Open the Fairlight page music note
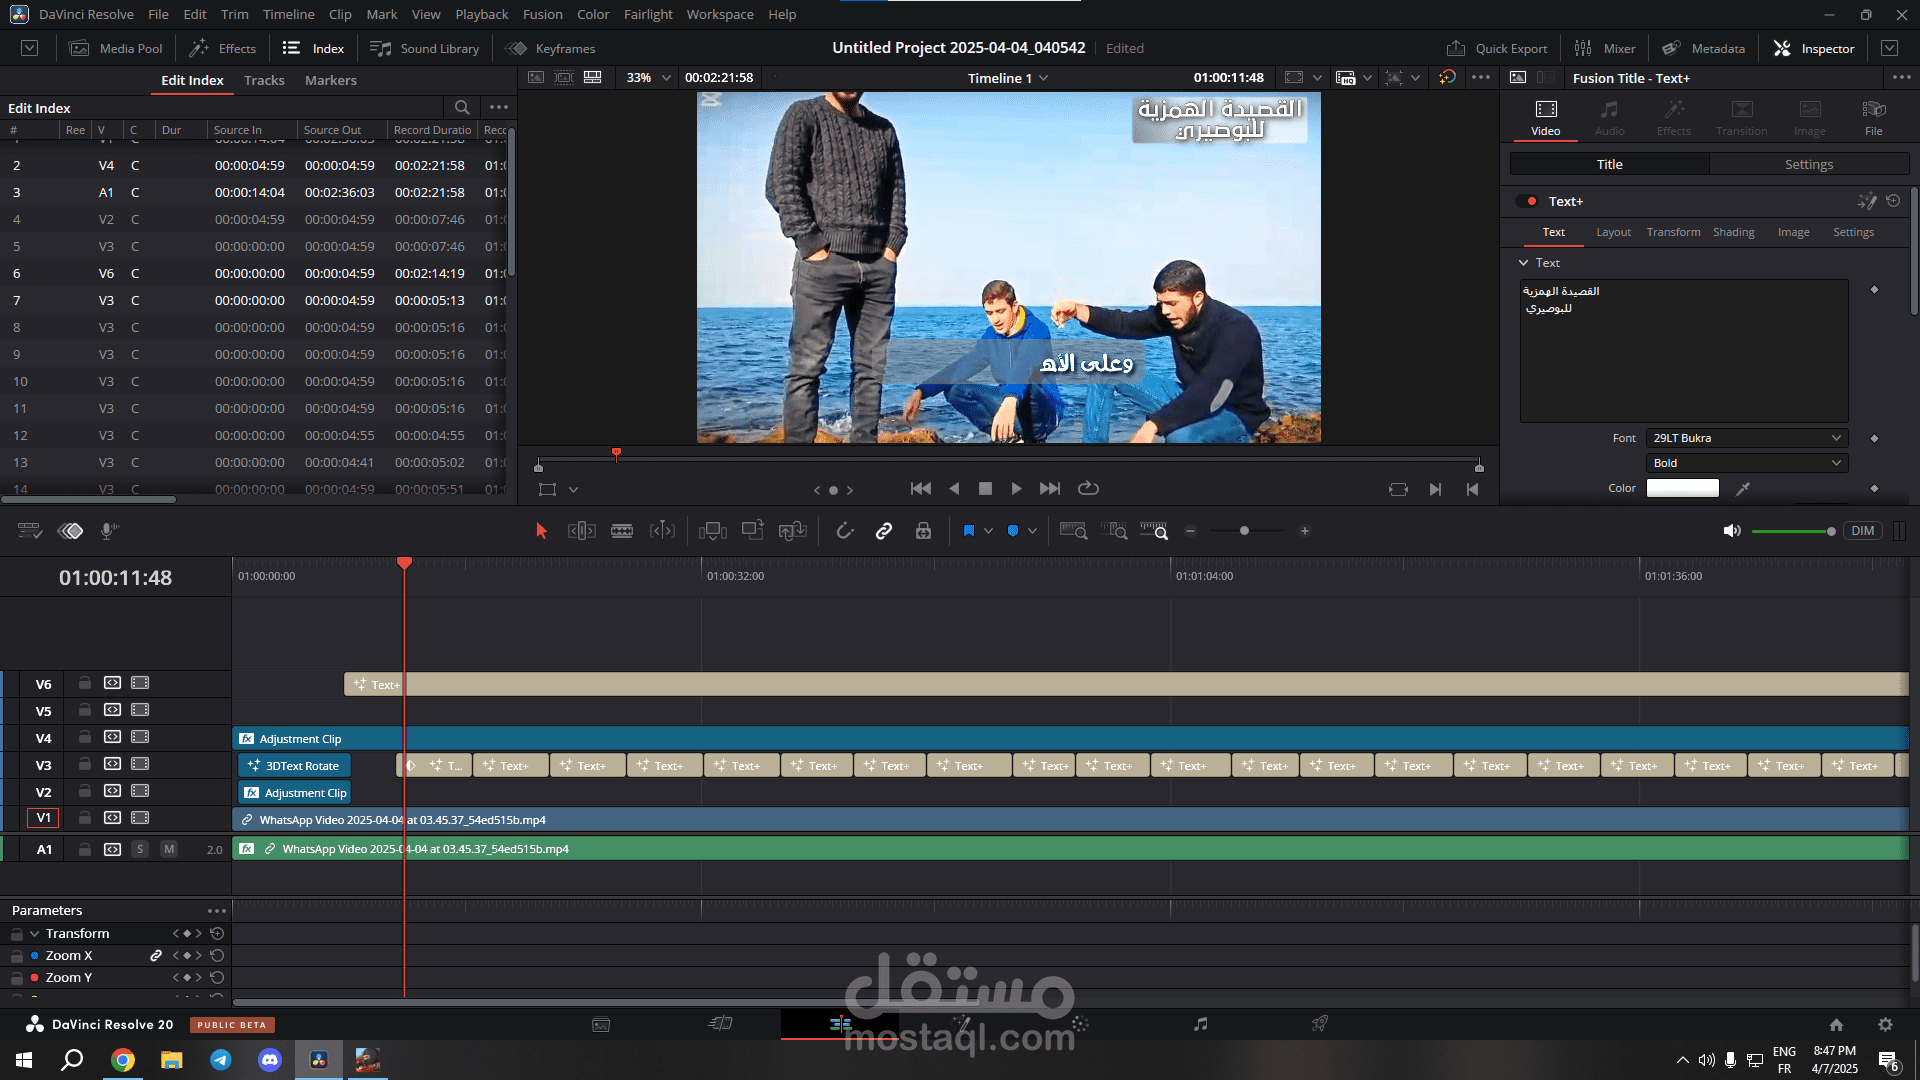 [x=1200, y=1024]
